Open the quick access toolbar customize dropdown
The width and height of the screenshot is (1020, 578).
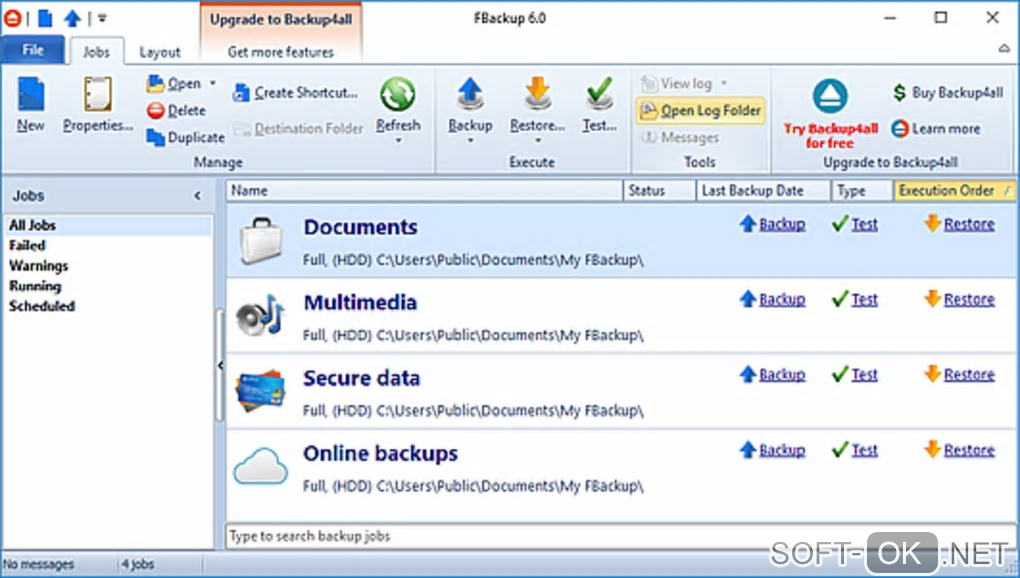click(x=102, y=18)
